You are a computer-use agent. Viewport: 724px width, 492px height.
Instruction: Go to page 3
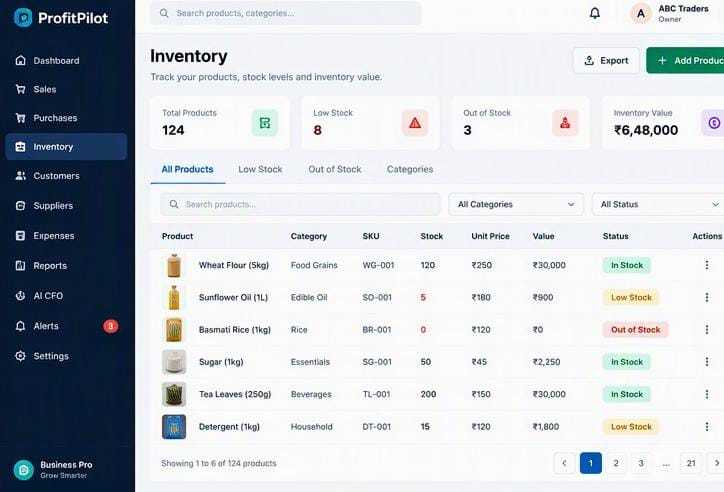coord(641,463)
